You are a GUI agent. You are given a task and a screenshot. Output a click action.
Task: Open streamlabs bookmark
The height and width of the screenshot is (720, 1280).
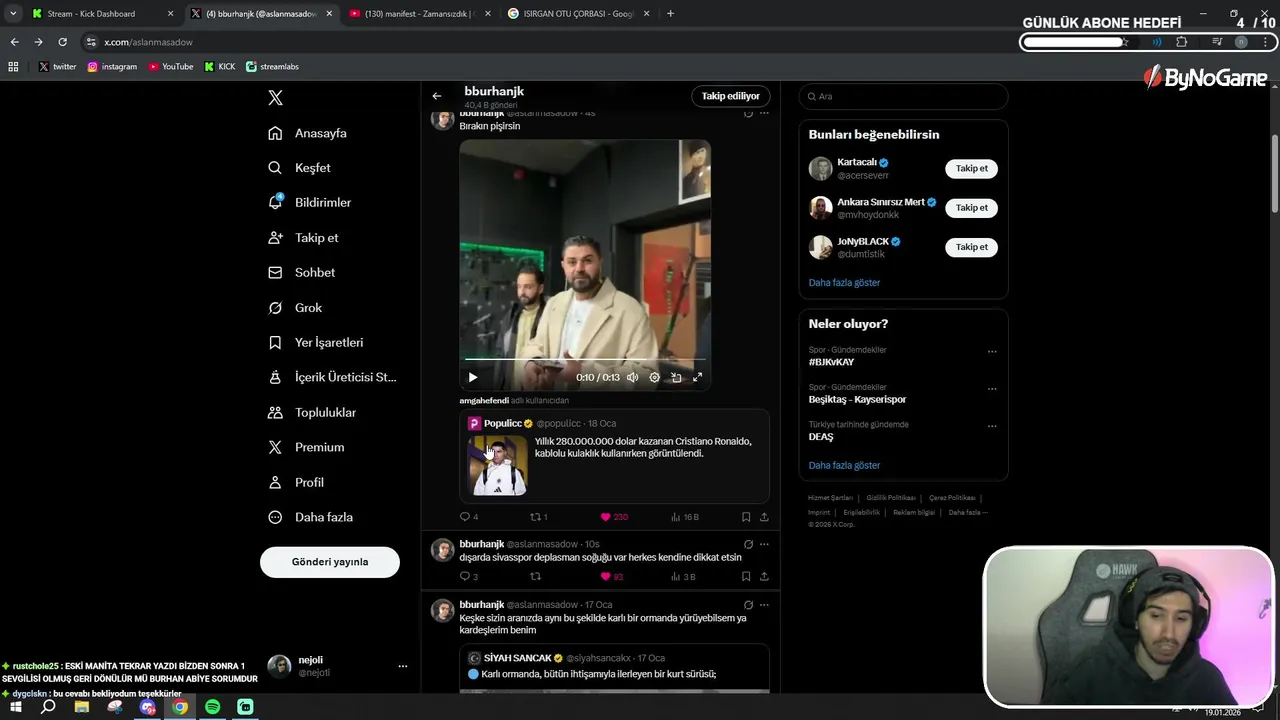coord(272,67)
